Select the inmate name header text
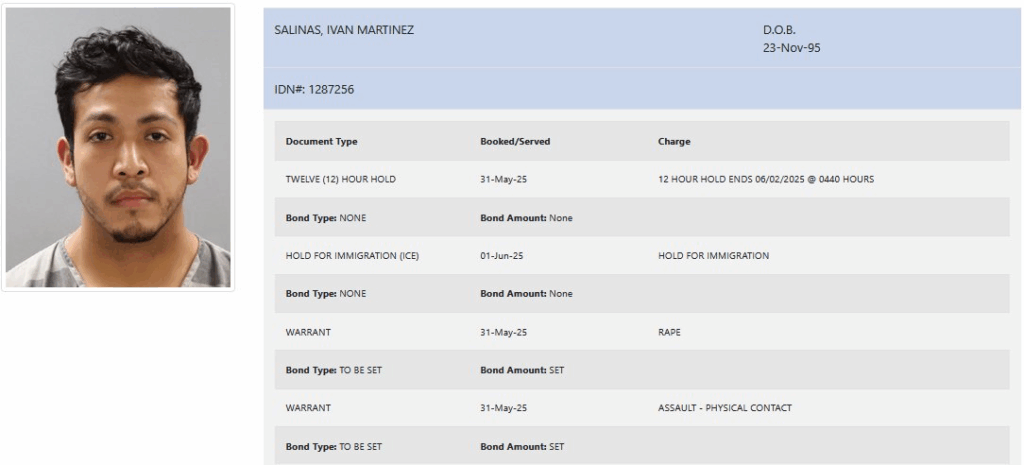 tap(344, 30)
